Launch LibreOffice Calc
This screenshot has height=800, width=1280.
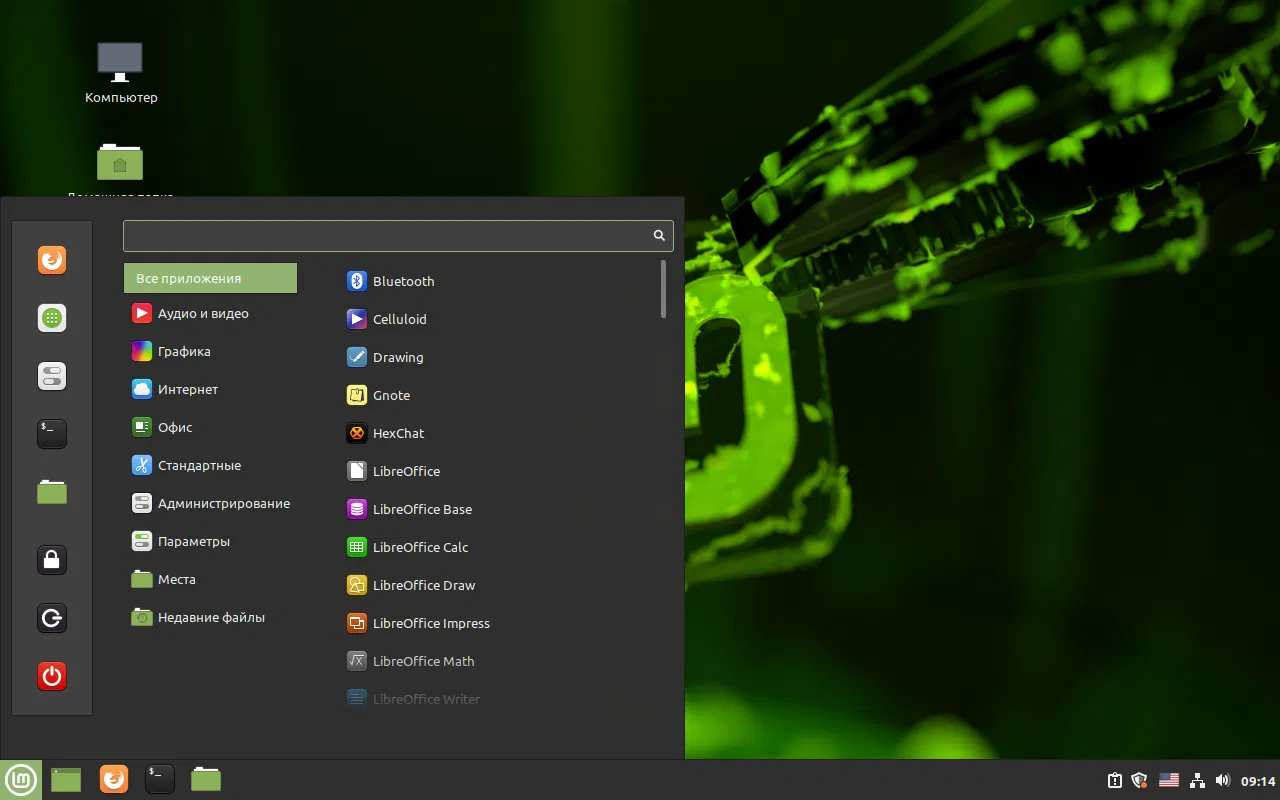[x=420, y=547]
